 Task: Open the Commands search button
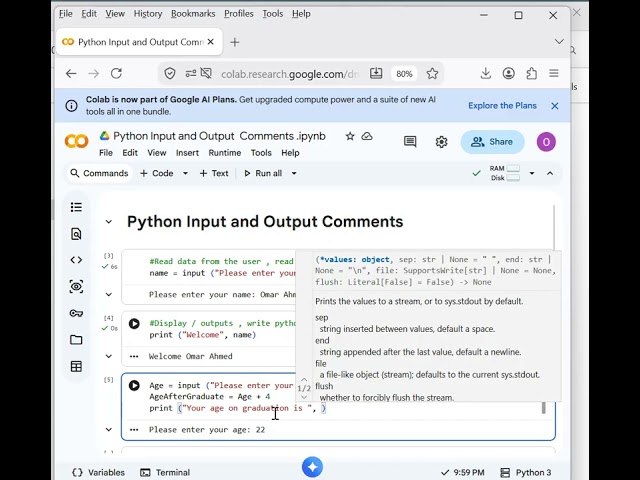click(99, 173)
